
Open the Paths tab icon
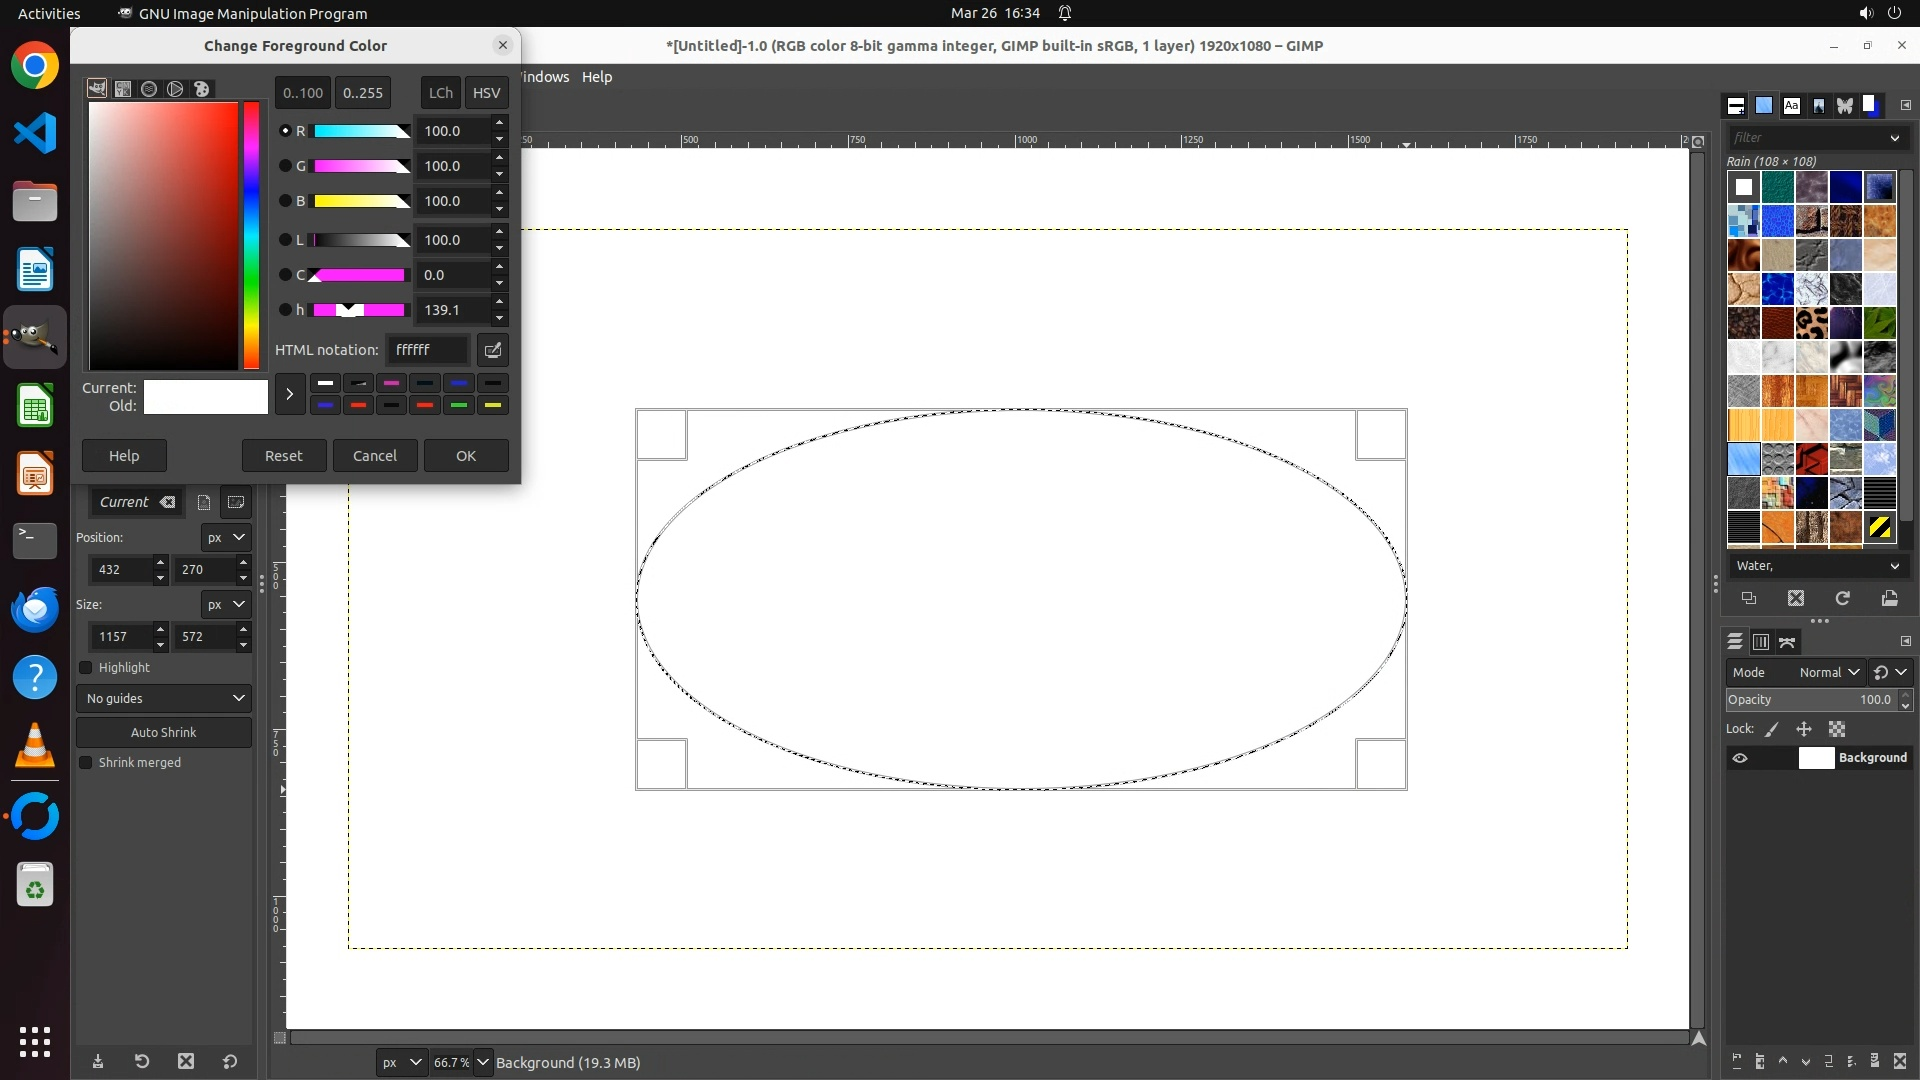point(1787,642)
